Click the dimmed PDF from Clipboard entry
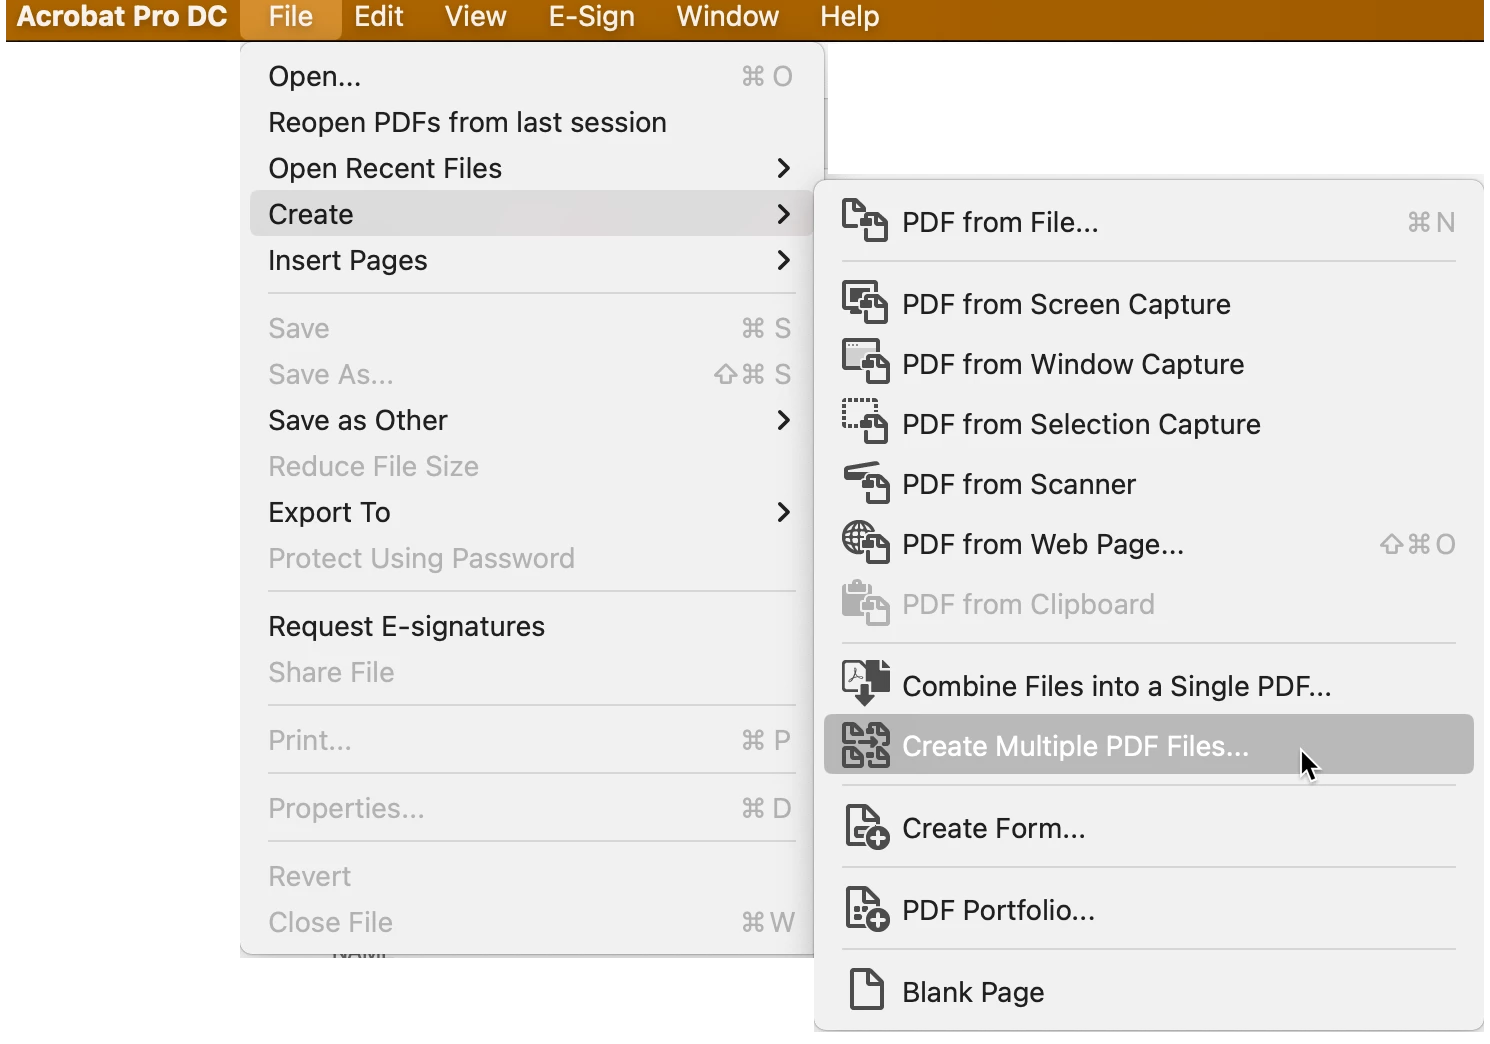This screenshot has height=1044, width=1490. tap(1148, 604)
